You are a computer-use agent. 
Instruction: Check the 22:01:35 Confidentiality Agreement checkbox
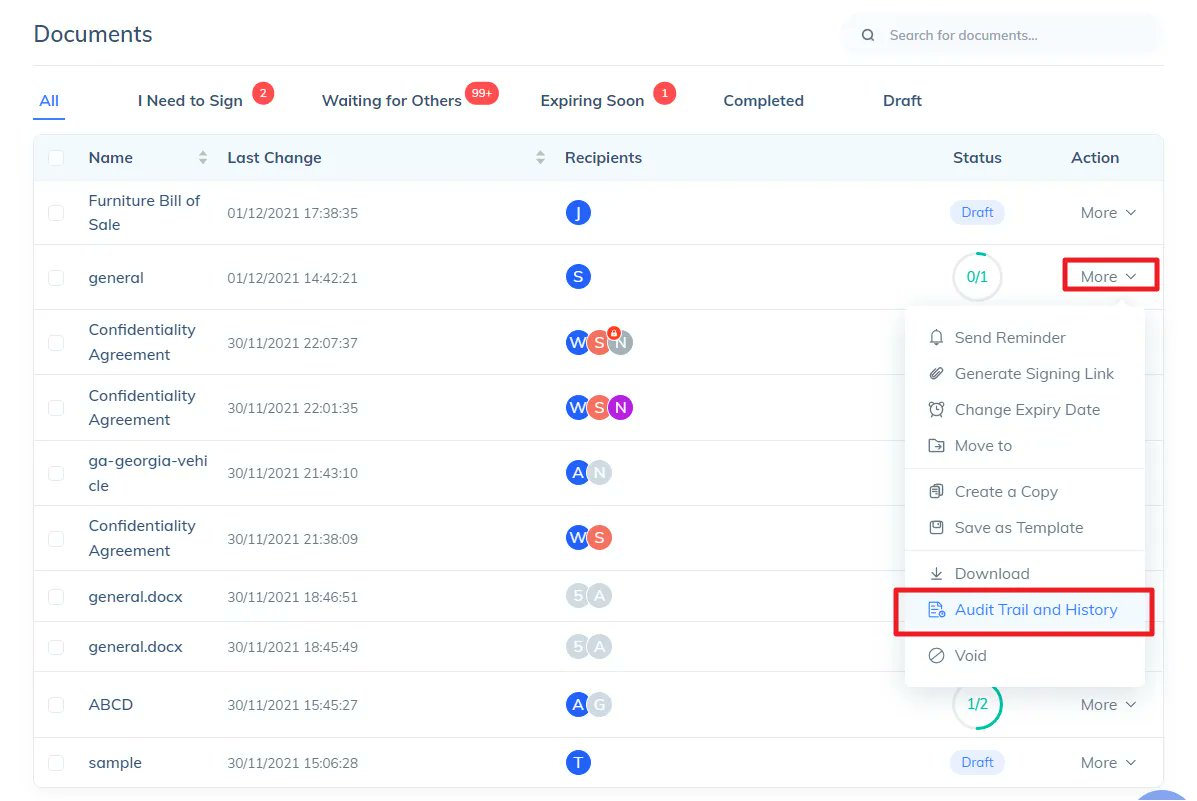click(56, 408)
